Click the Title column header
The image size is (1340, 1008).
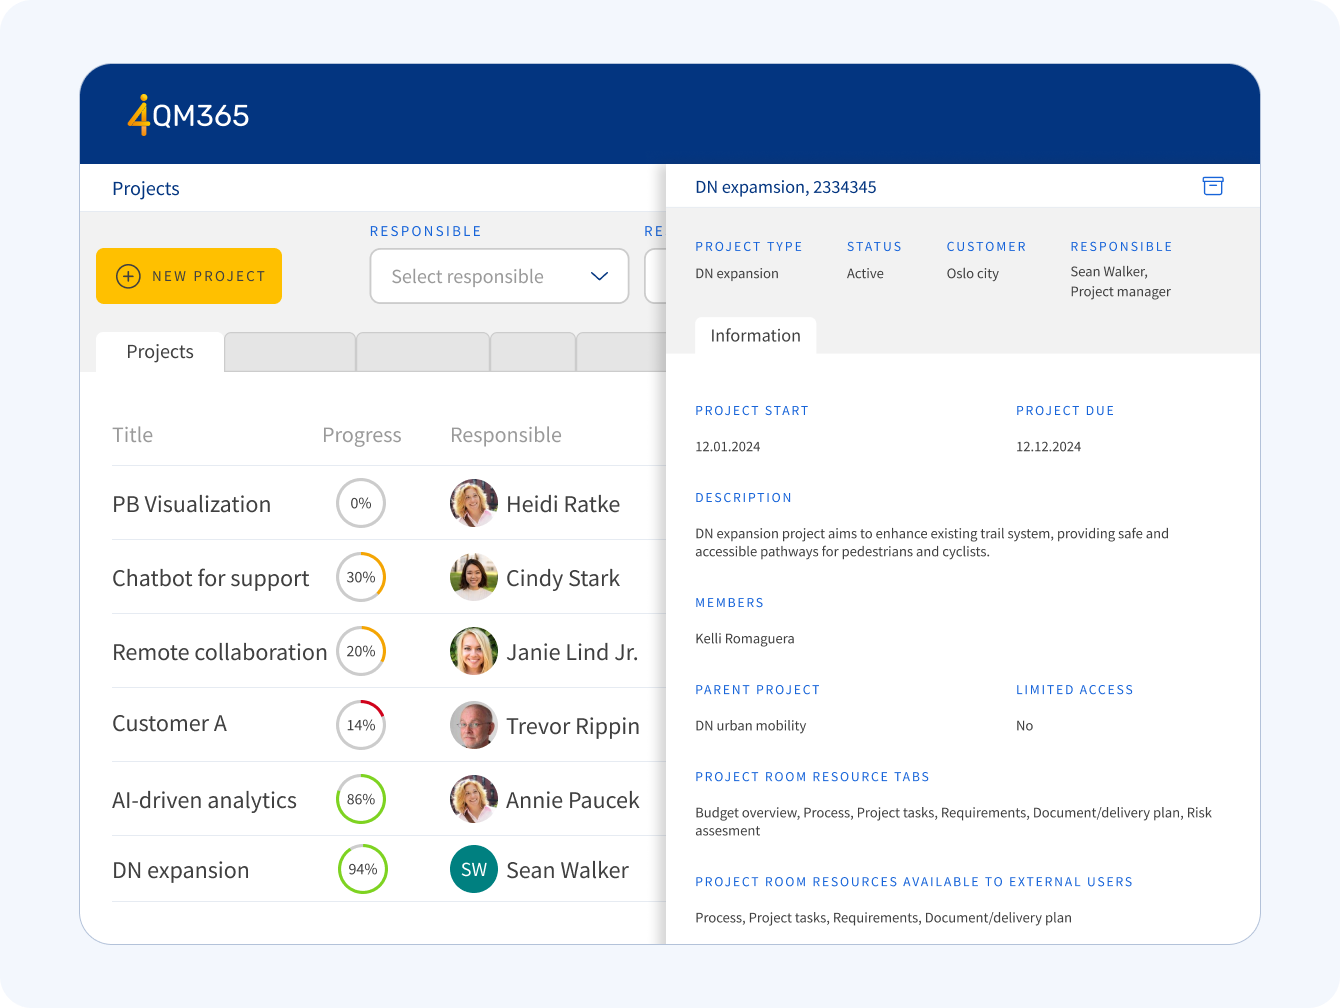coord(133,435)
